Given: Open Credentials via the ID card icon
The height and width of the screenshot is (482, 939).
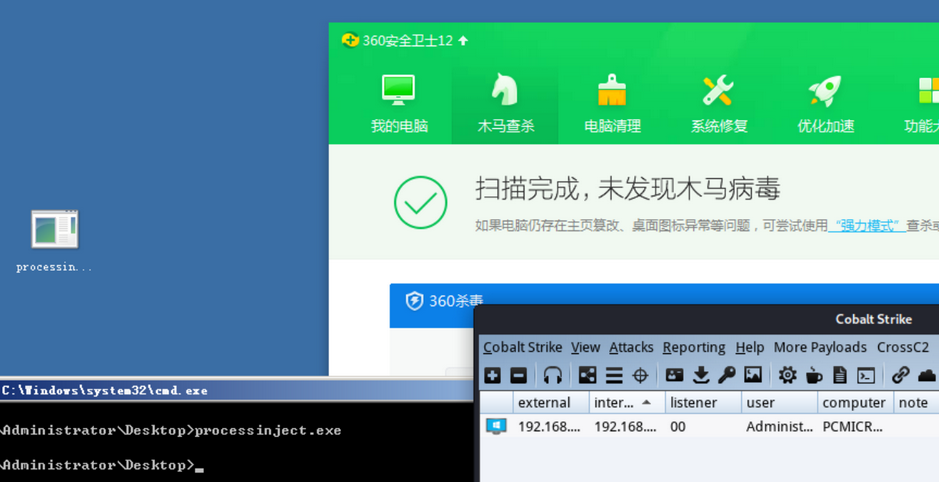Looking at the screenshot, I should point(675,375).
